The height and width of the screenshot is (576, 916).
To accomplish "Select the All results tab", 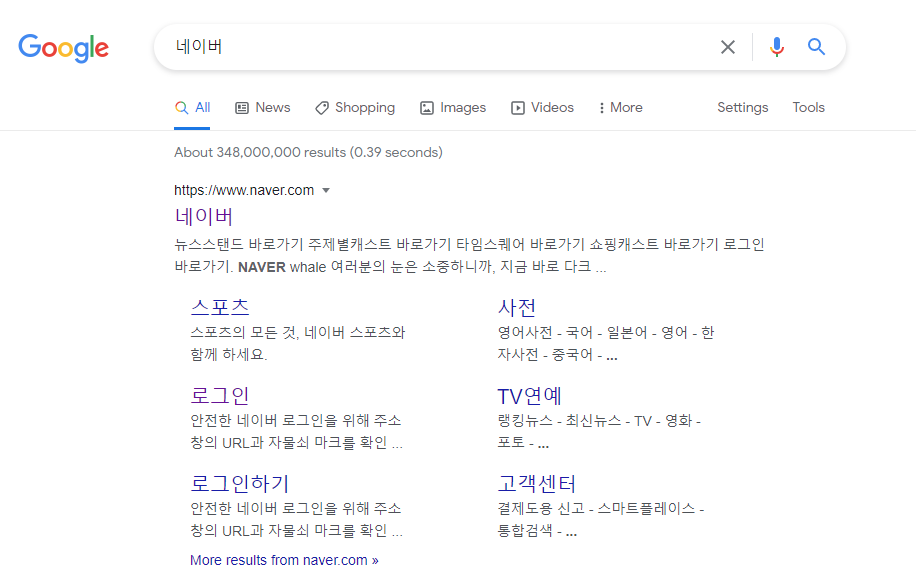I will point(192,107).
